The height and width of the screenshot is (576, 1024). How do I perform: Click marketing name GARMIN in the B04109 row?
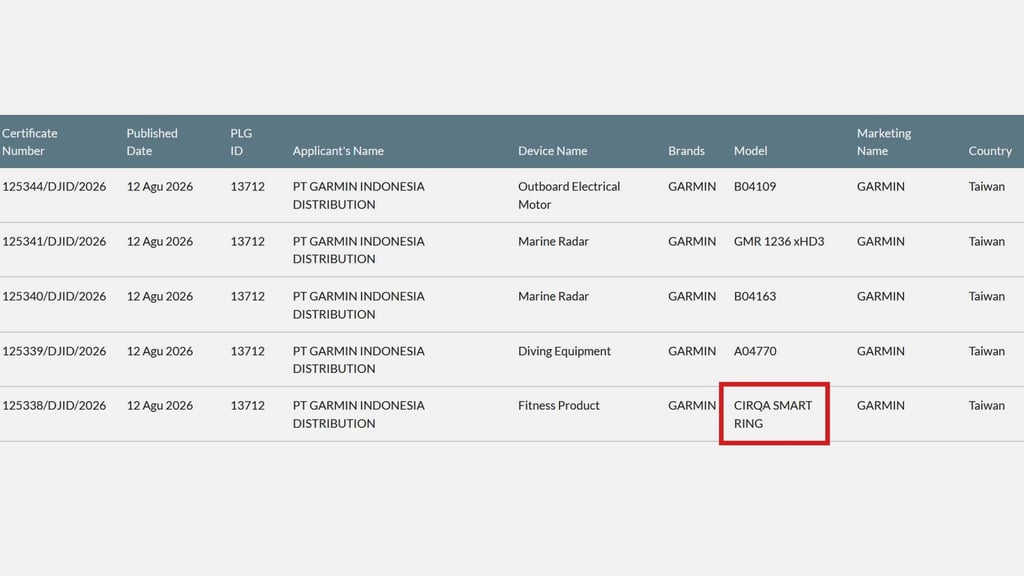tap(880, 187)
